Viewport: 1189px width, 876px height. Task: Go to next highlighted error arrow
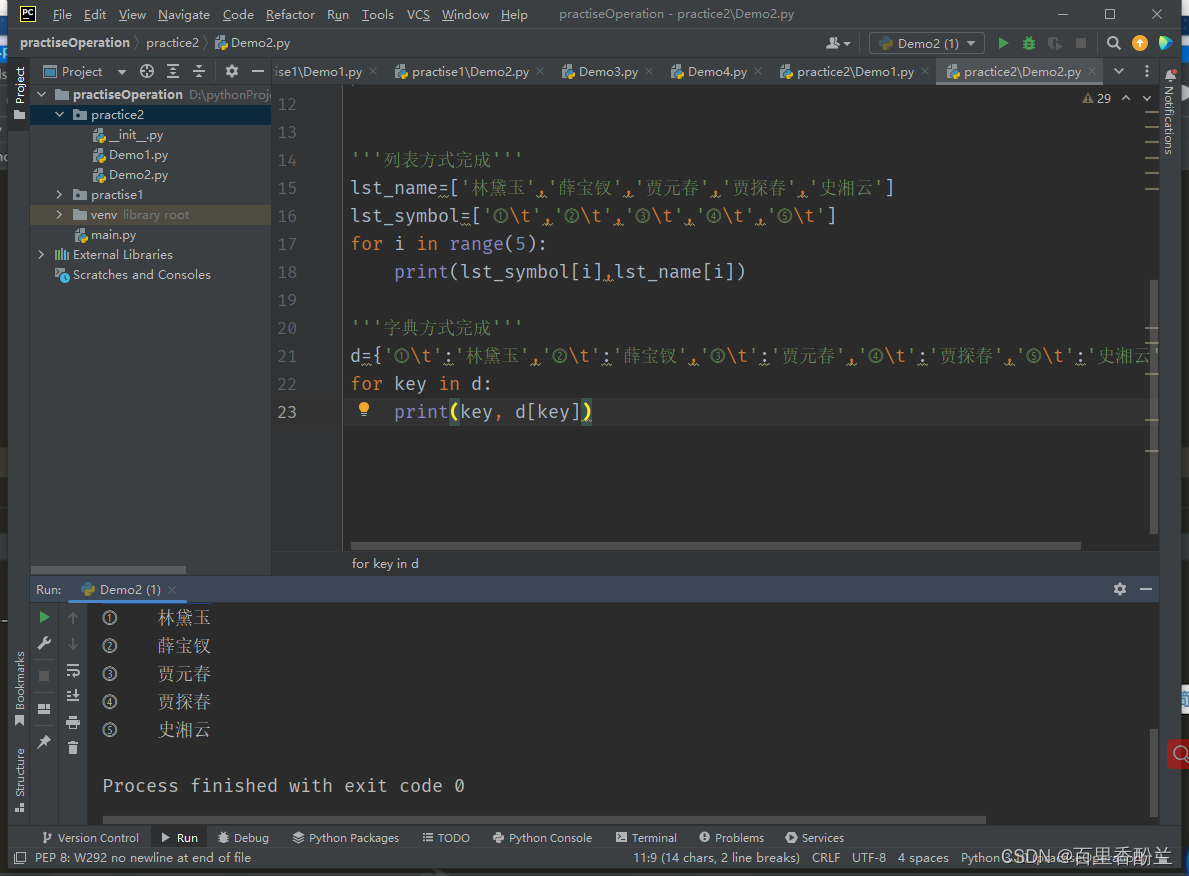point(1147,99)
